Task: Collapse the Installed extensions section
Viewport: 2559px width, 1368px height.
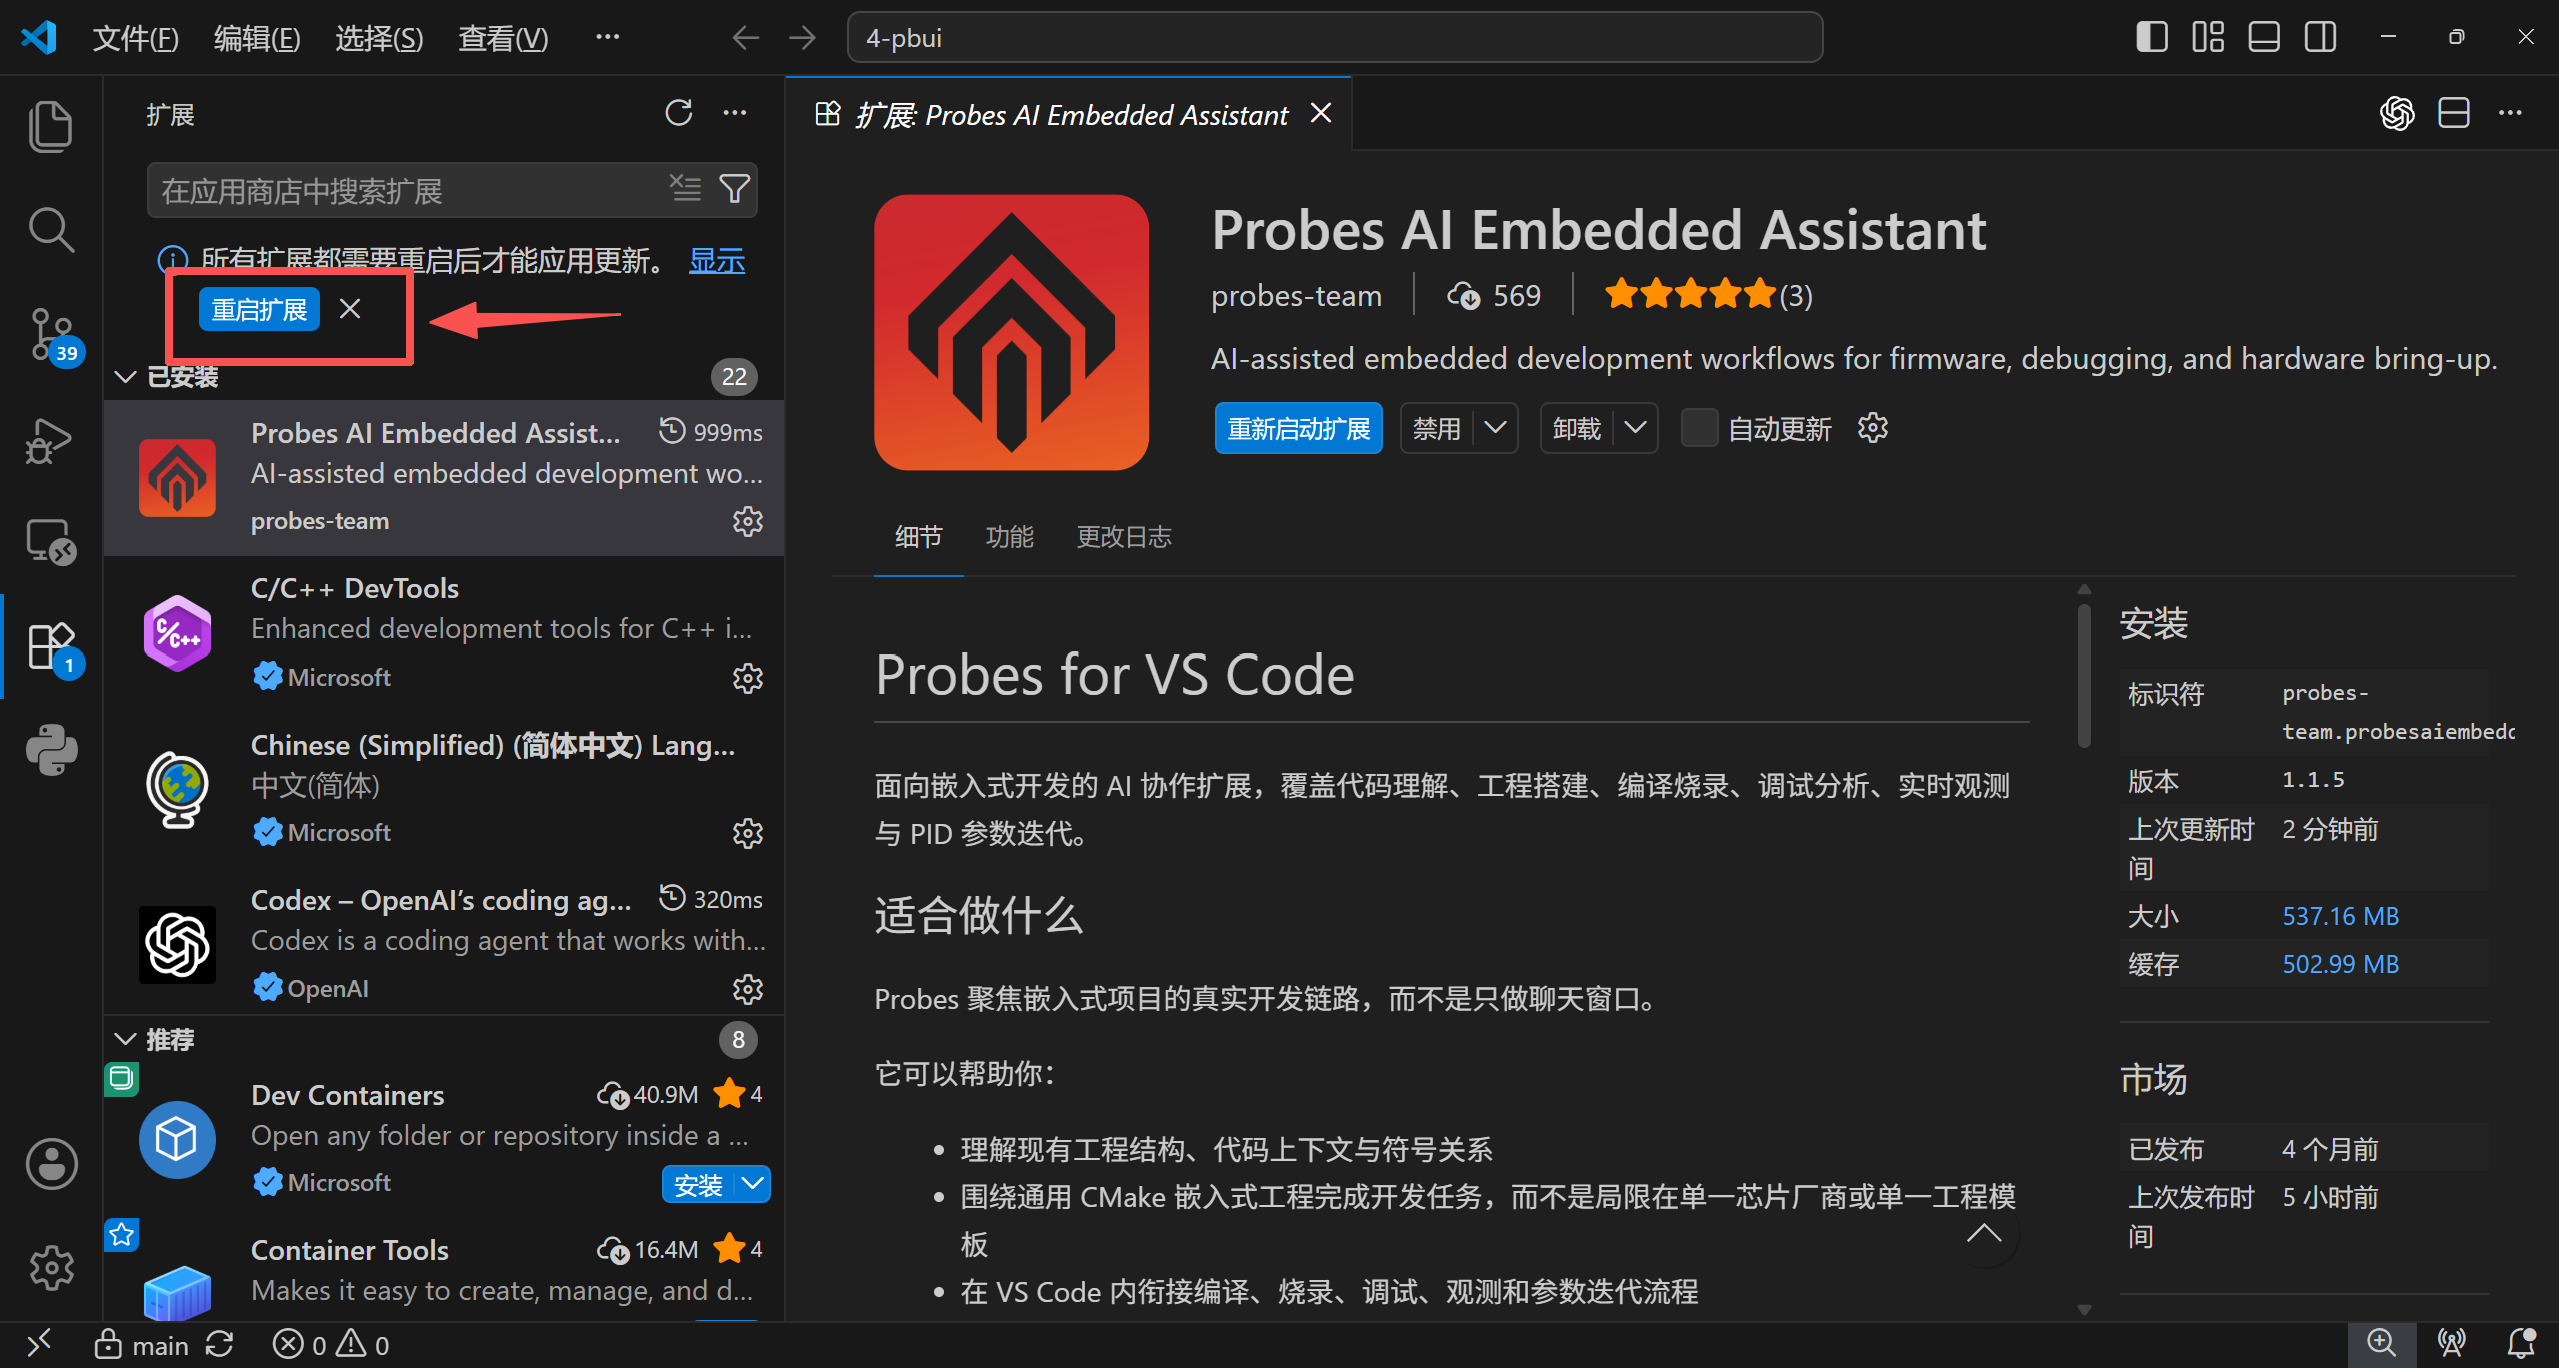Action: tap(125, 377)
